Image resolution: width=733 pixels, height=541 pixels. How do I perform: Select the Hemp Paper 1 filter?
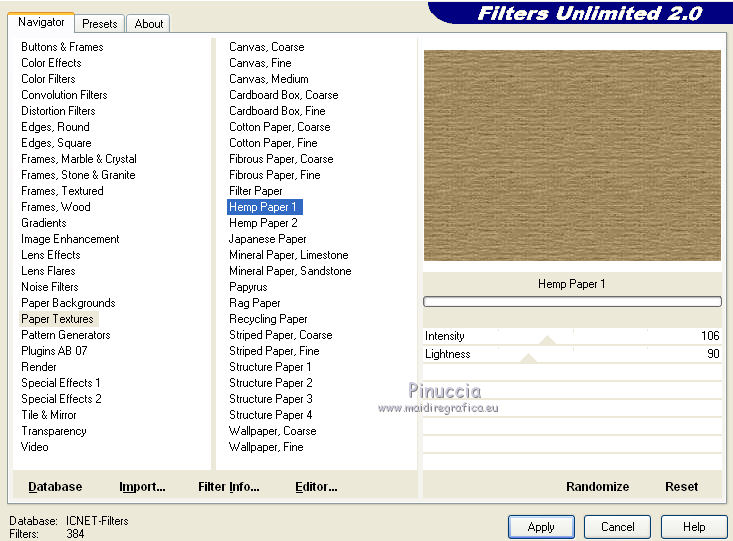(x=265, y=207)
